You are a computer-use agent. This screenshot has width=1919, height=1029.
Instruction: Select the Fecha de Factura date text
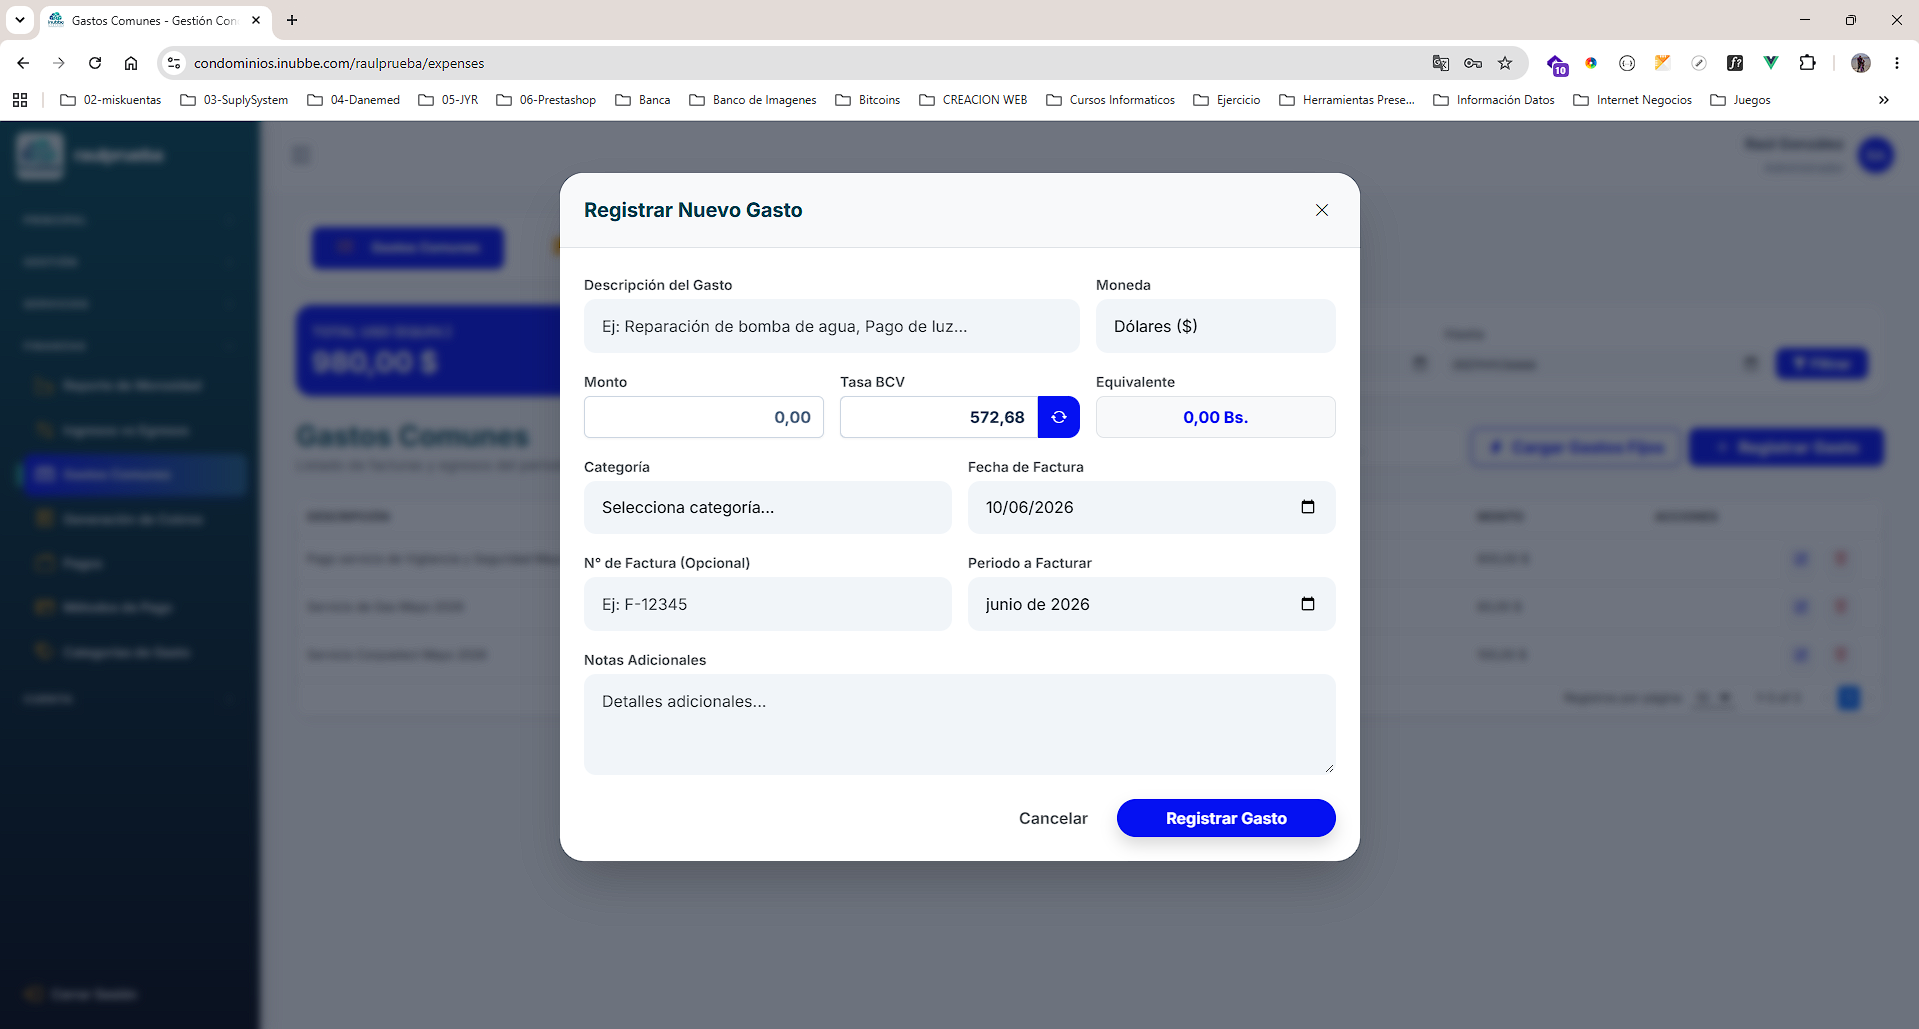[x=1029, y=507]
